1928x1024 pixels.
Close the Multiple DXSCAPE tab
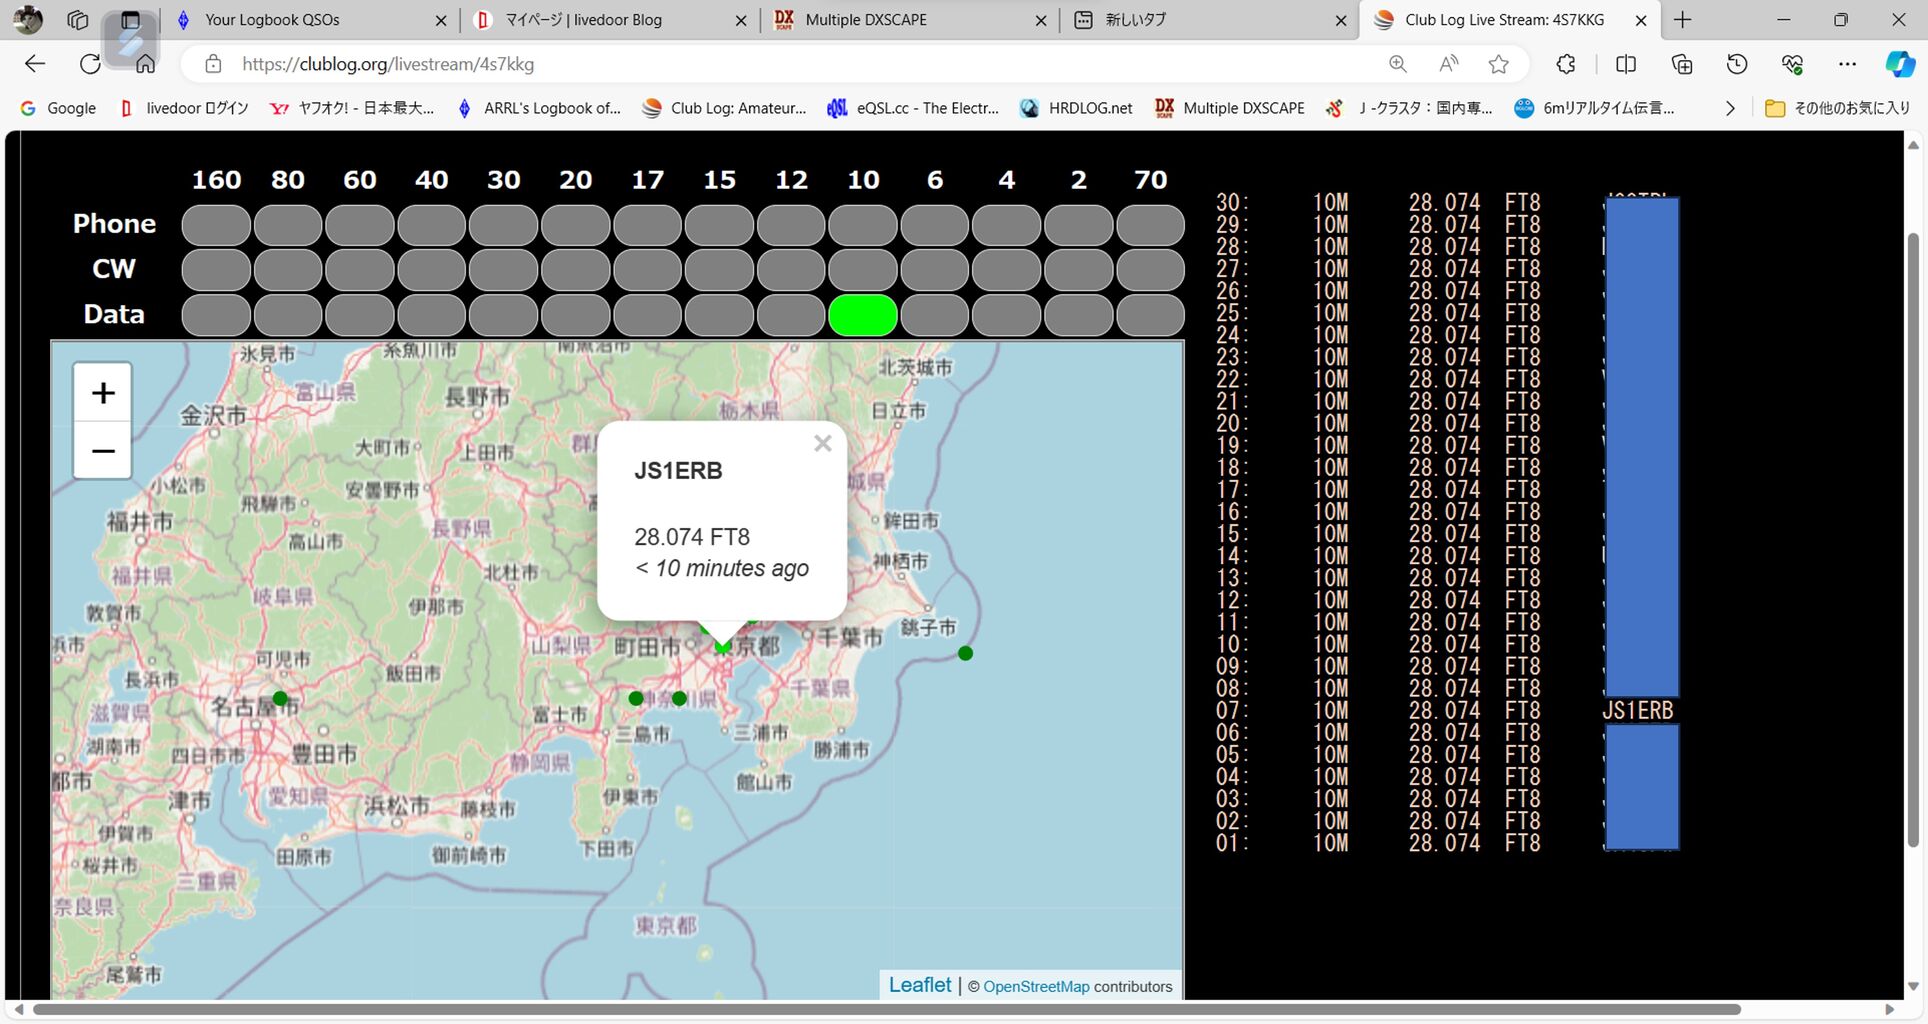[1041, 20]
